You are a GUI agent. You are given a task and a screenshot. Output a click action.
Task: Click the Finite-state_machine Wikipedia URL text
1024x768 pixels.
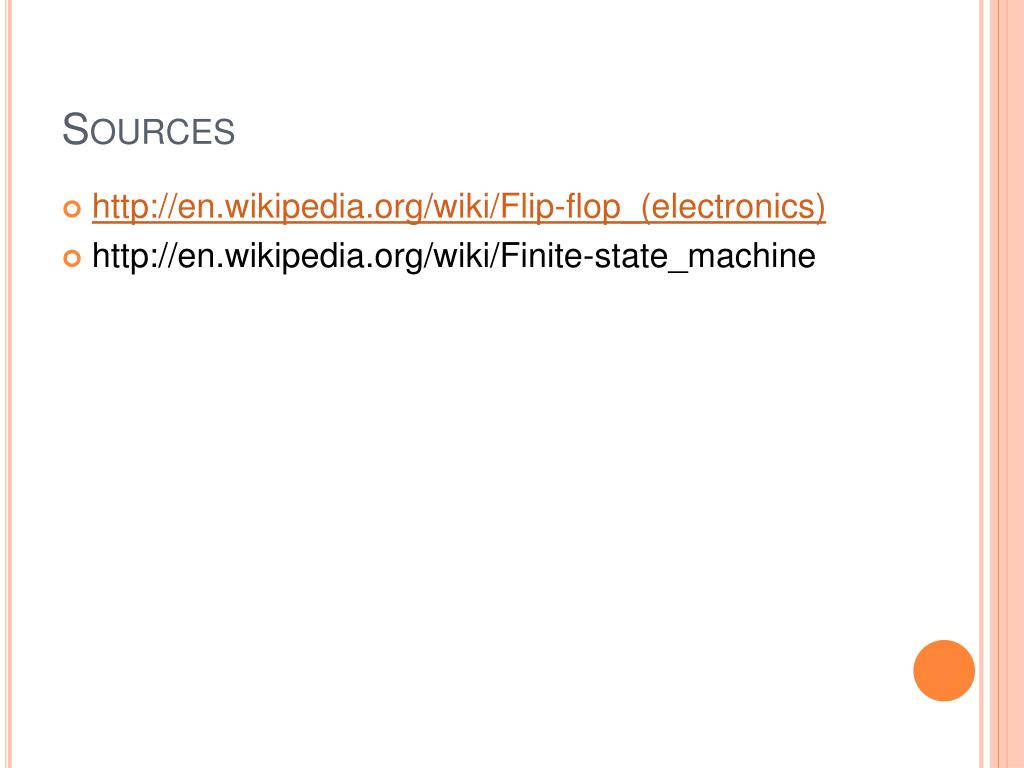point(454,256)
